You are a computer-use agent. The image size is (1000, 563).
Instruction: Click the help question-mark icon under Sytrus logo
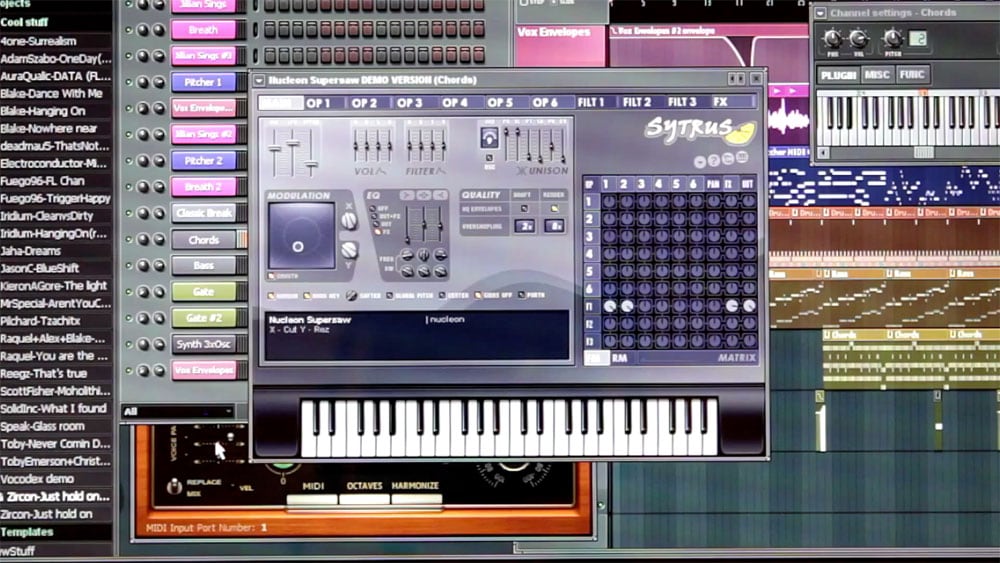tap(714, 161)
